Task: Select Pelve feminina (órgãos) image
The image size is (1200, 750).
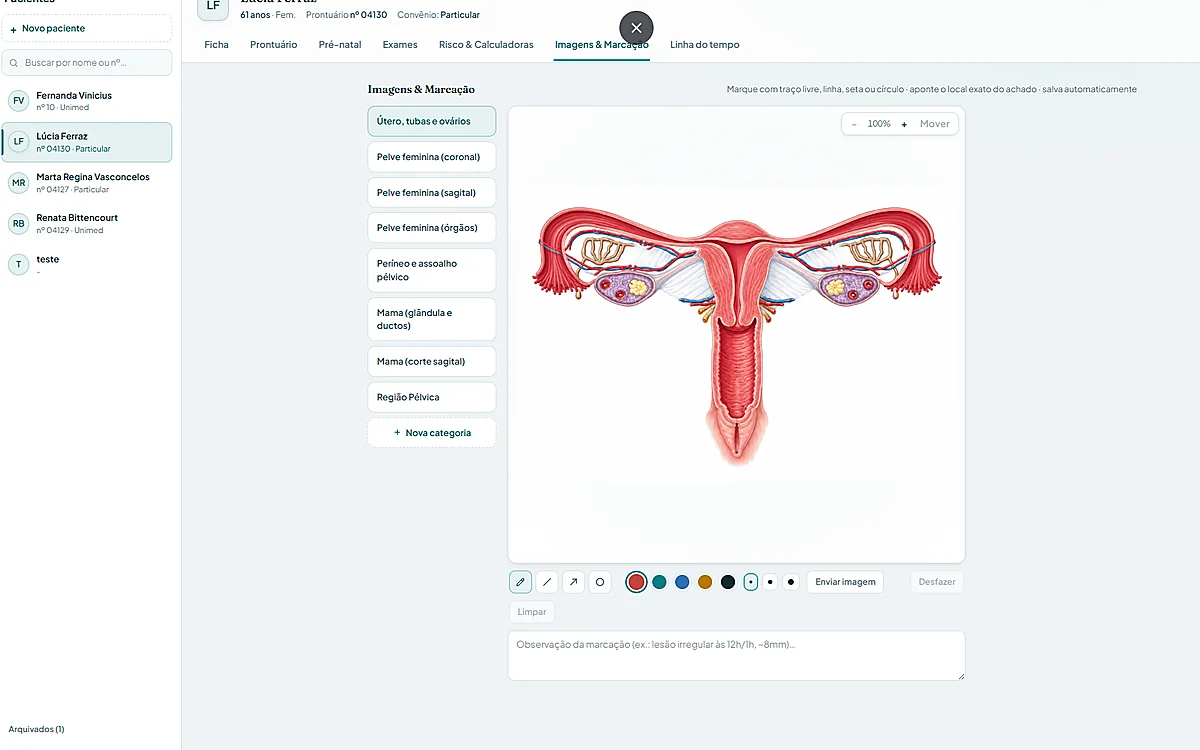Action: click(432, 228)
